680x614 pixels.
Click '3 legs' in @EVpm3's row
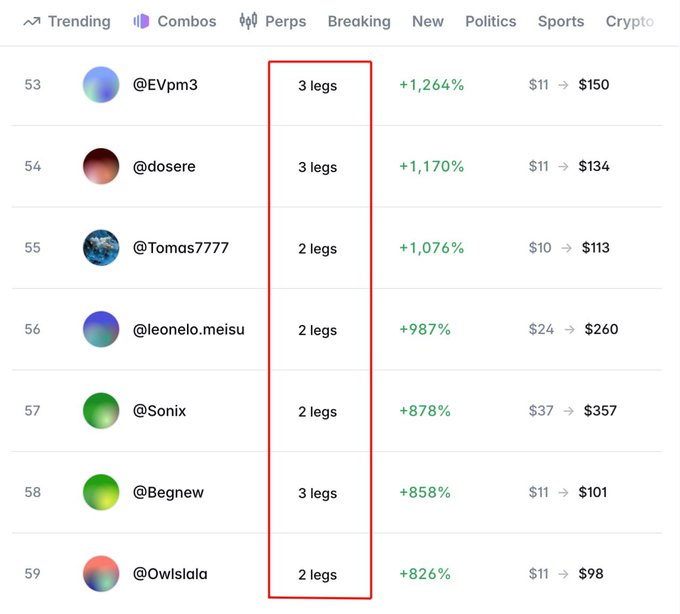pos(317,85)
